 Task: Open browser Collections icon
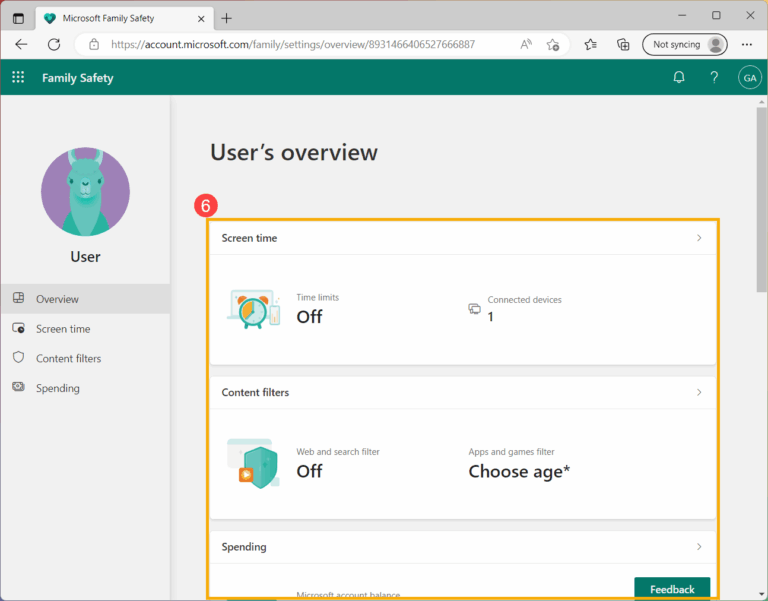(x=623, y=44)
